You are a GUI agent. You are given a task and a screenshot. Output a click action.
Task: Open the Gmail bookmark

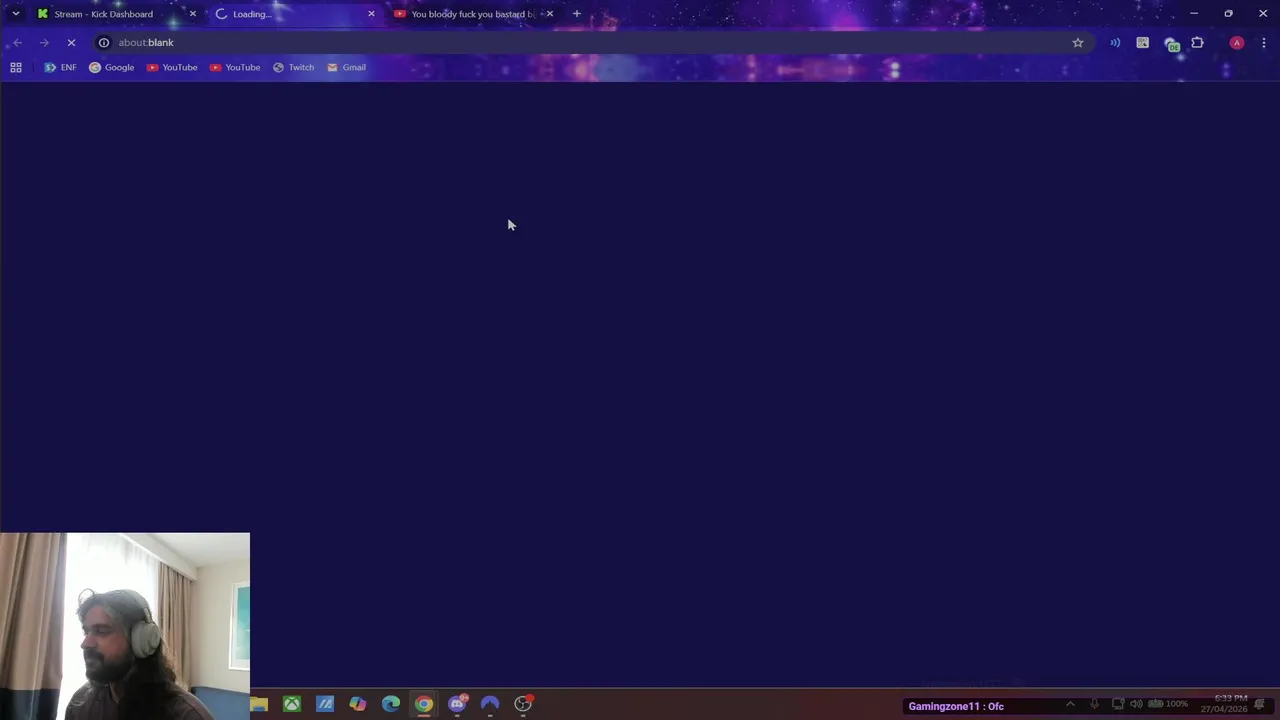(x=346, y=68)
